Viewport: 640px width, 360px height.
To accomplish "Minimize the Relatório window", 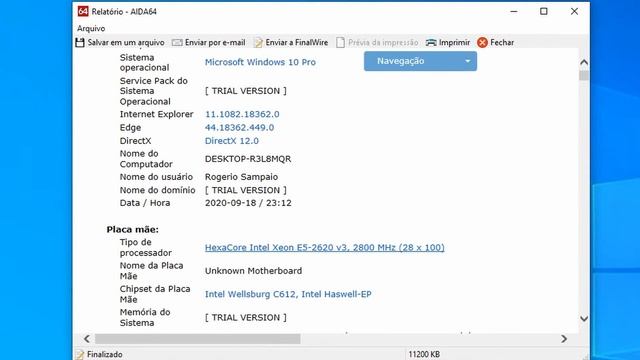I will pos(514,11).
